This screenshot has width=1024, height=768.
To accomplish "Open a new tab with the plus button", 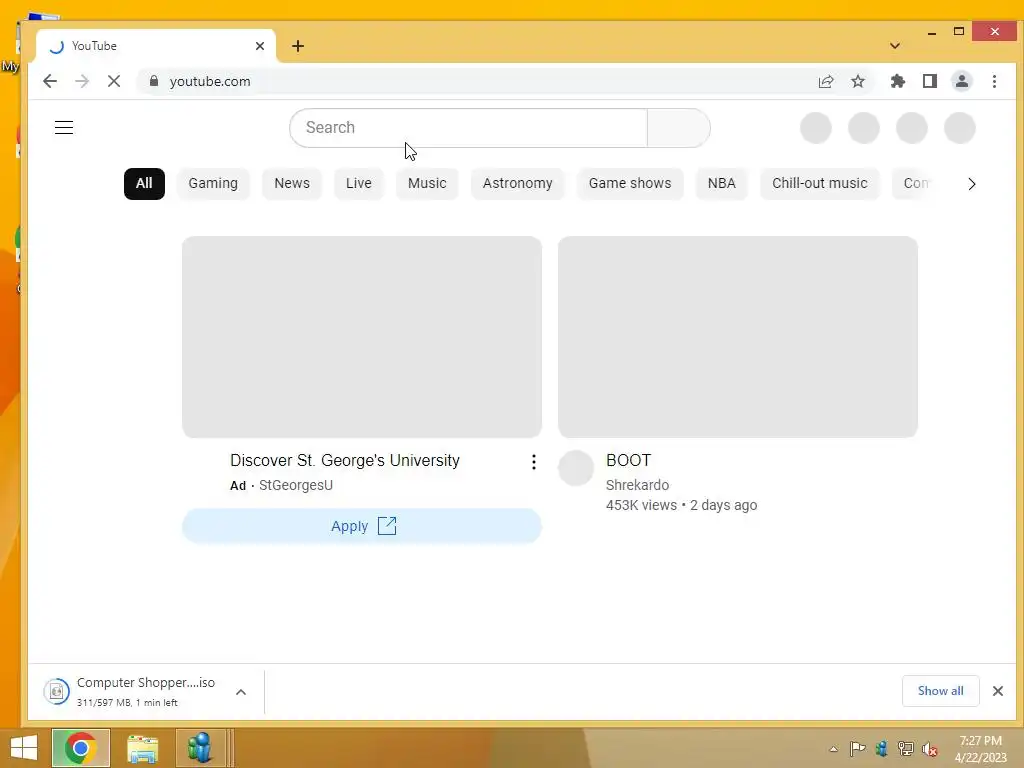I will pyautogui.click(x=298, y=46).
